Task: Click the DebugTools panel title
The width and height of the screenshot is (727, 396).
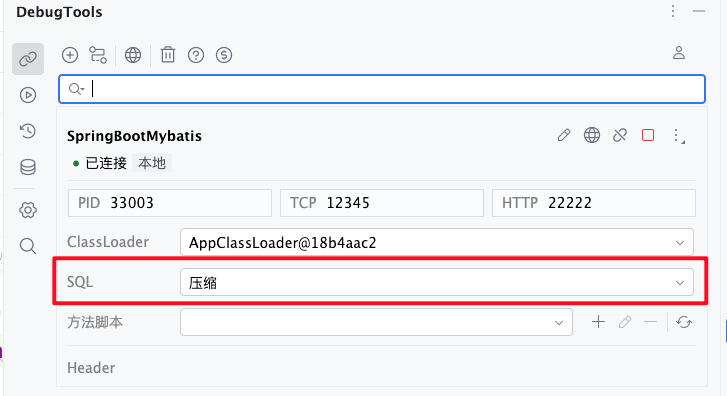Action: pyautogui.click(x=59, y=12)
